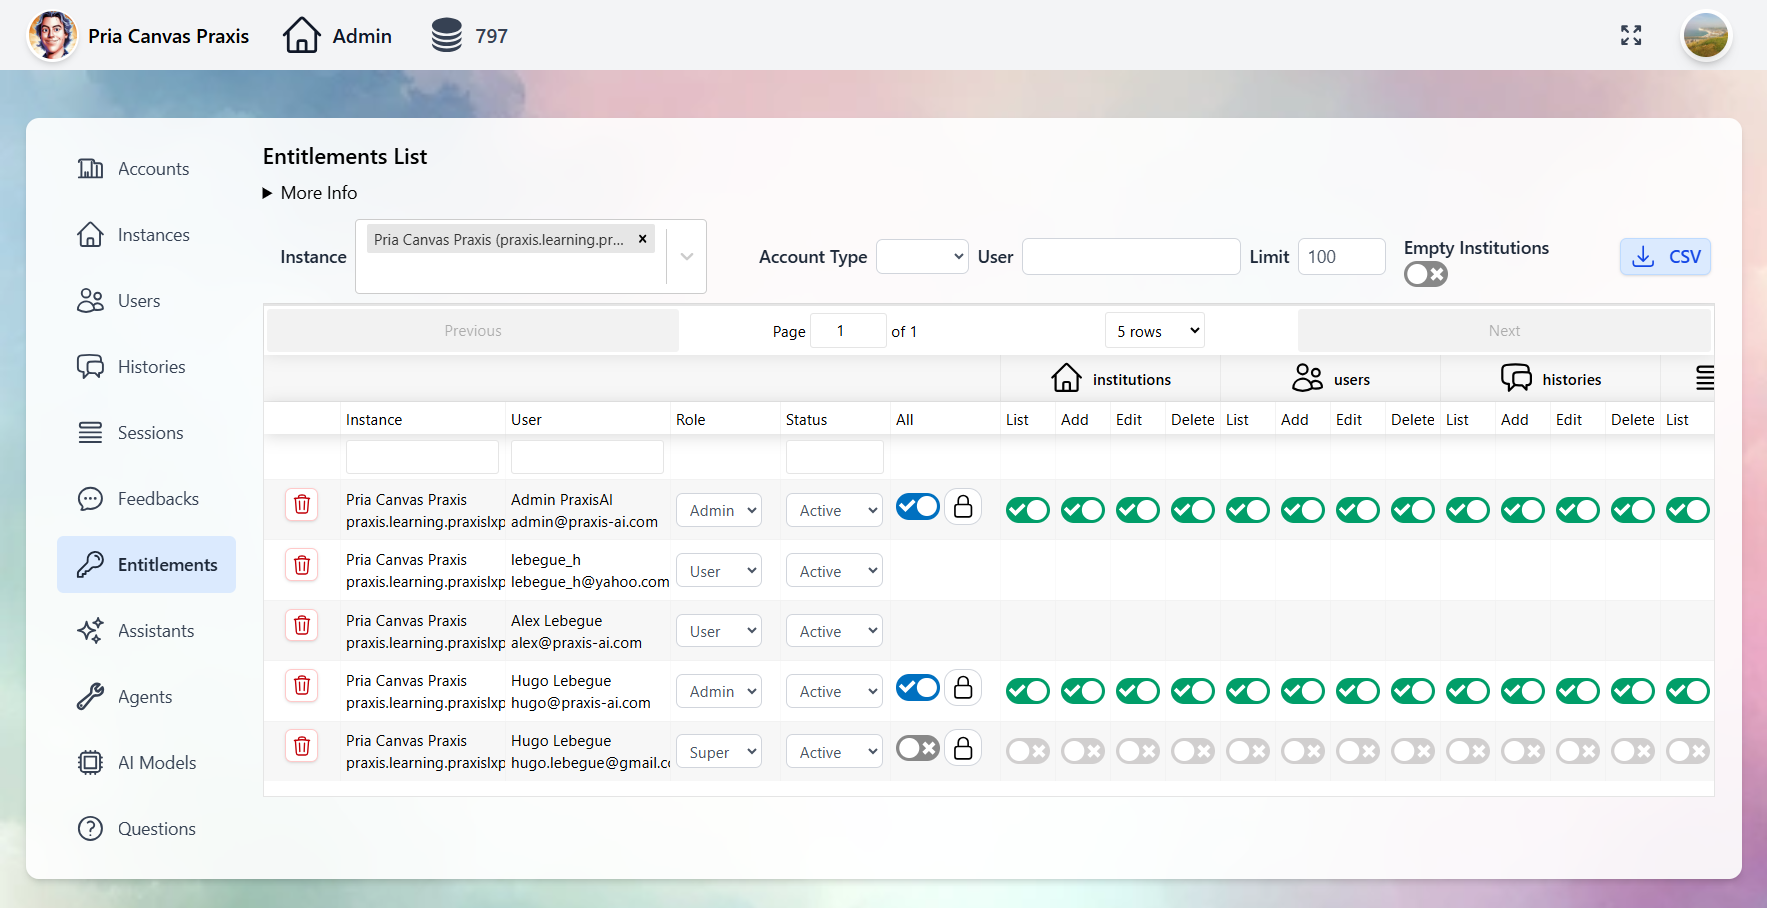Click the users group icon in header

point(1307,378)
